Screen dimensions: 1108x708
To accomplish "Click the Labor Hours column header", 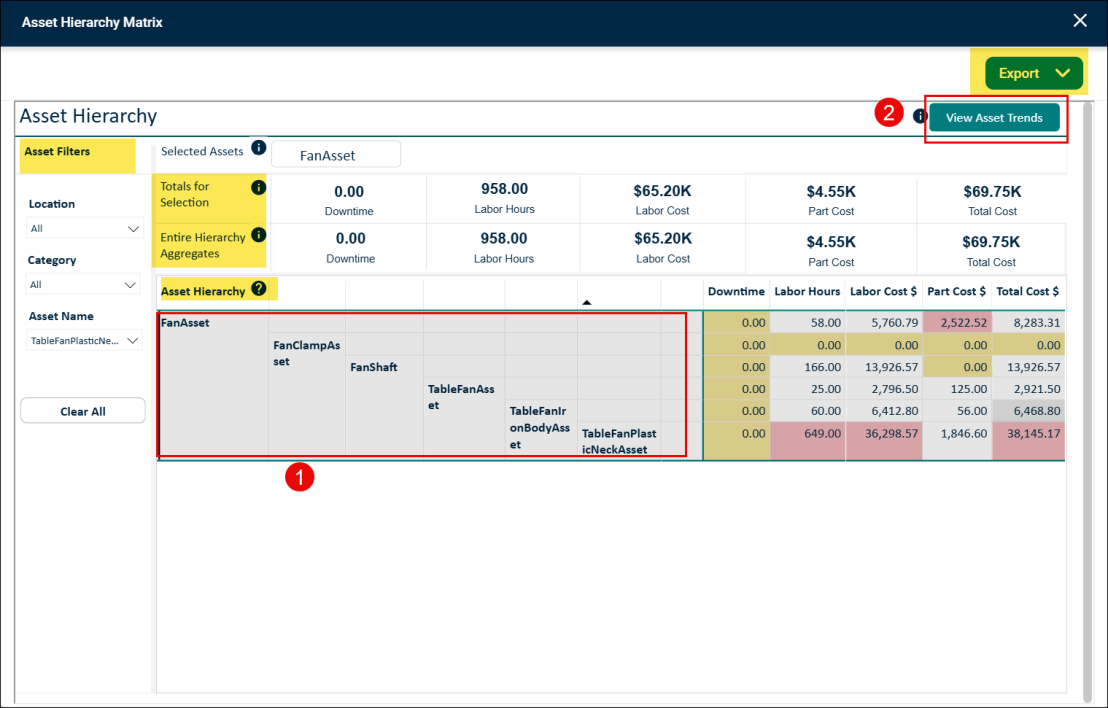I will (x=807, y=291).
